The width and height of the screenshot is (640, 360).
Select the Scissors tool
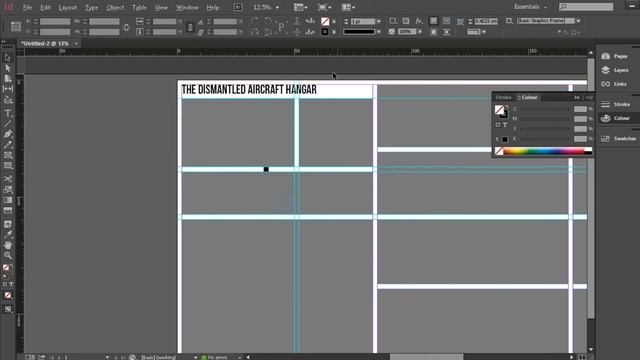[7, 179]
